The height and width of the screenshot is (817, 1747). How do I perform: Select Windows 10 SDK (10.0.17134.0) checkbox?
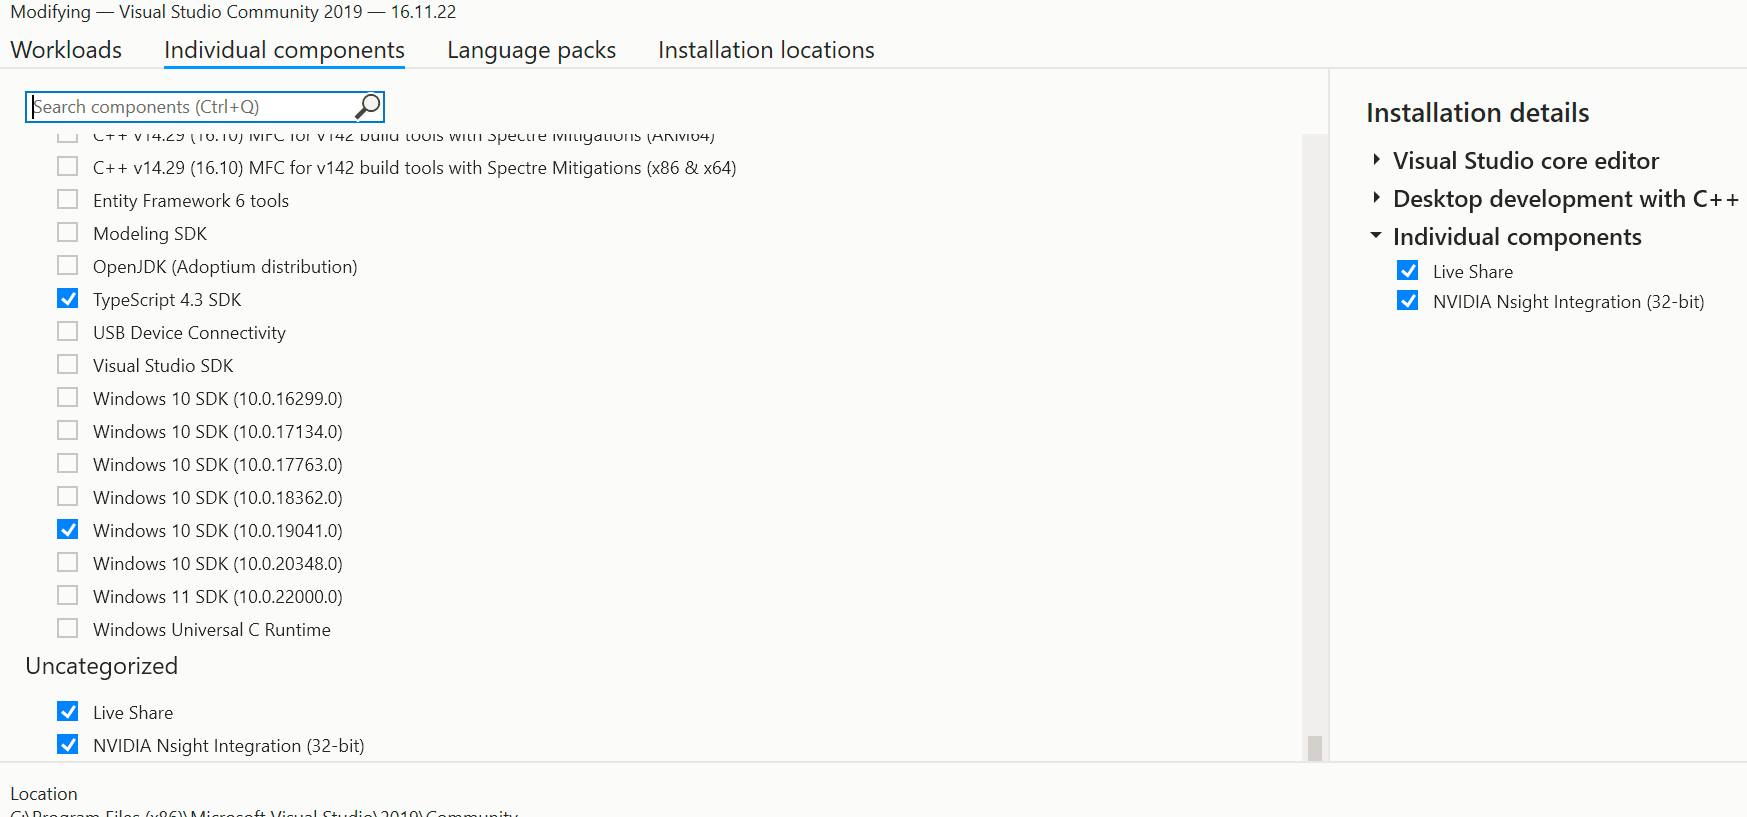[68, 430]
